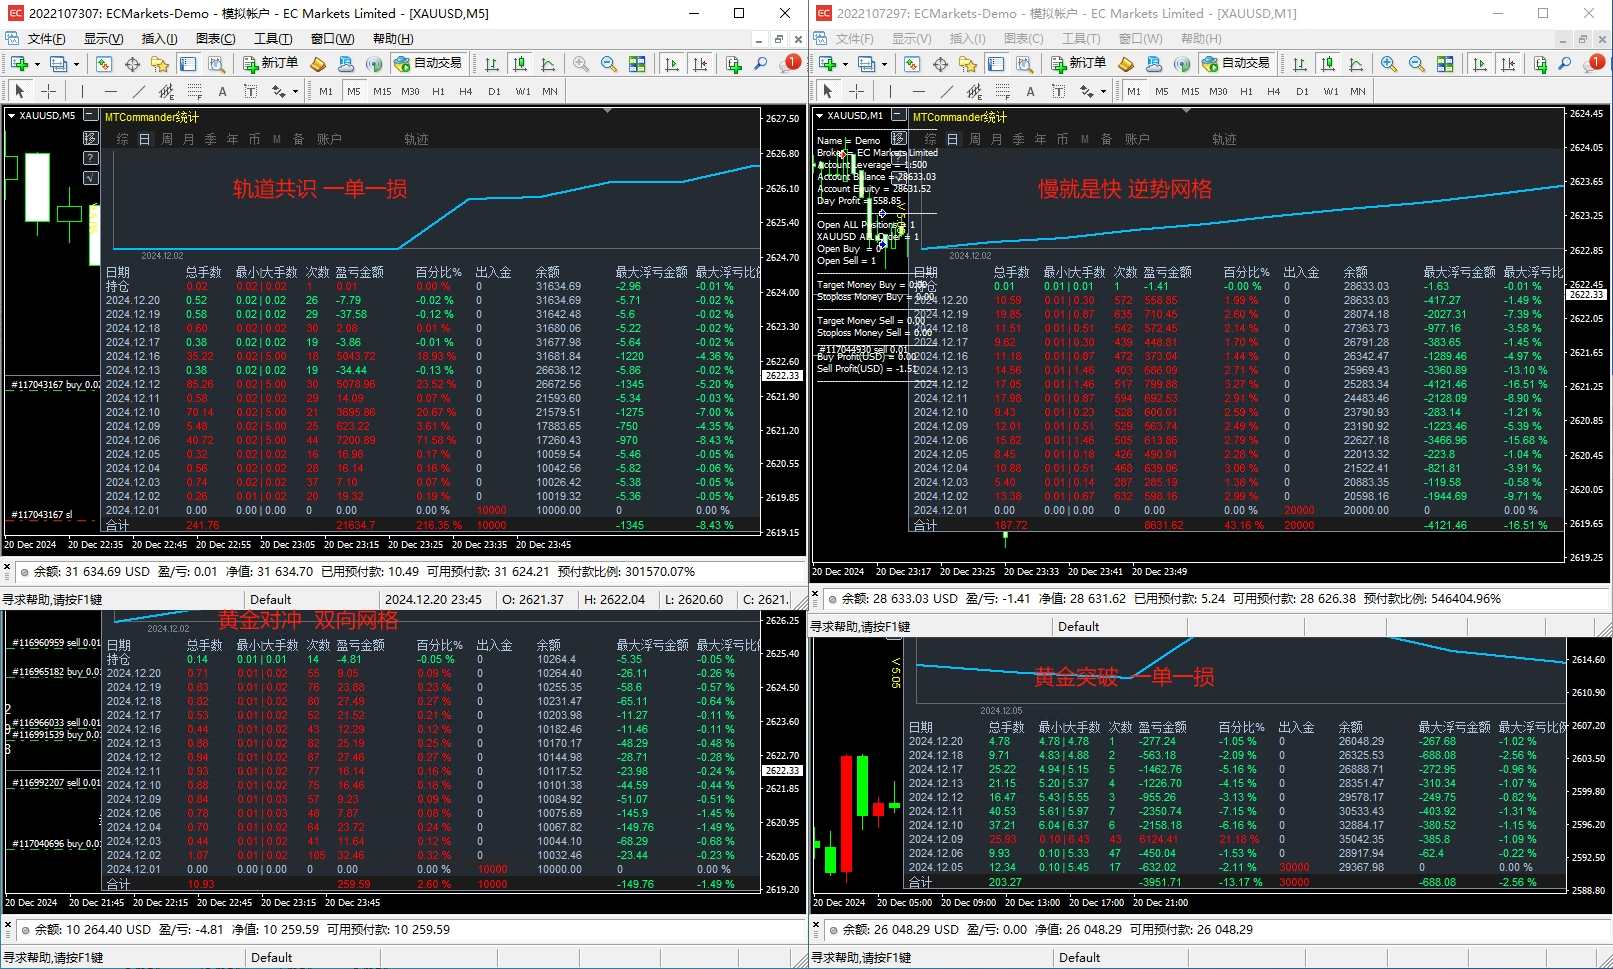Switch left chart to M15 timeframe

pyautogui.click(x=382, y=91)
